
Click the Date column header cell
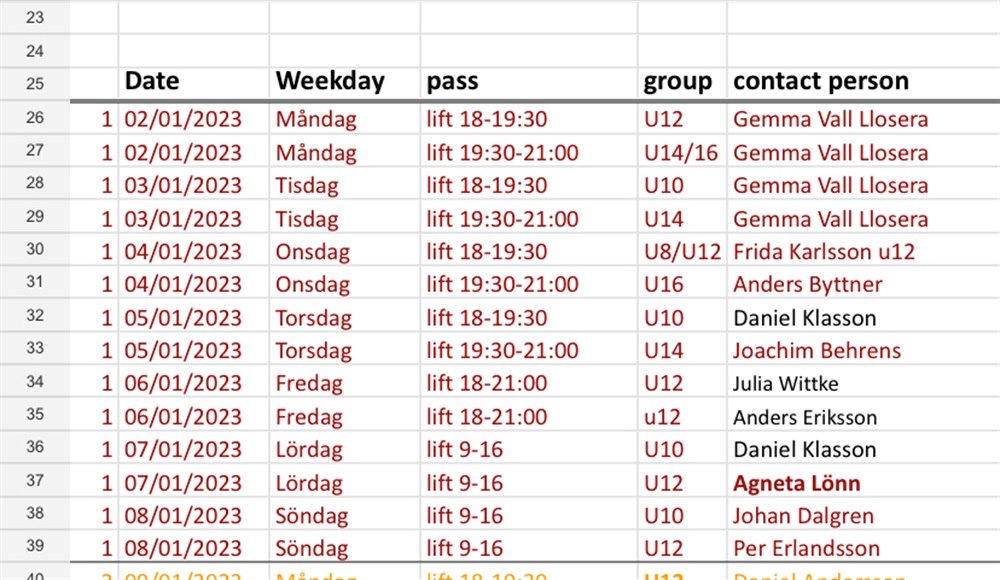click(193, 83)
